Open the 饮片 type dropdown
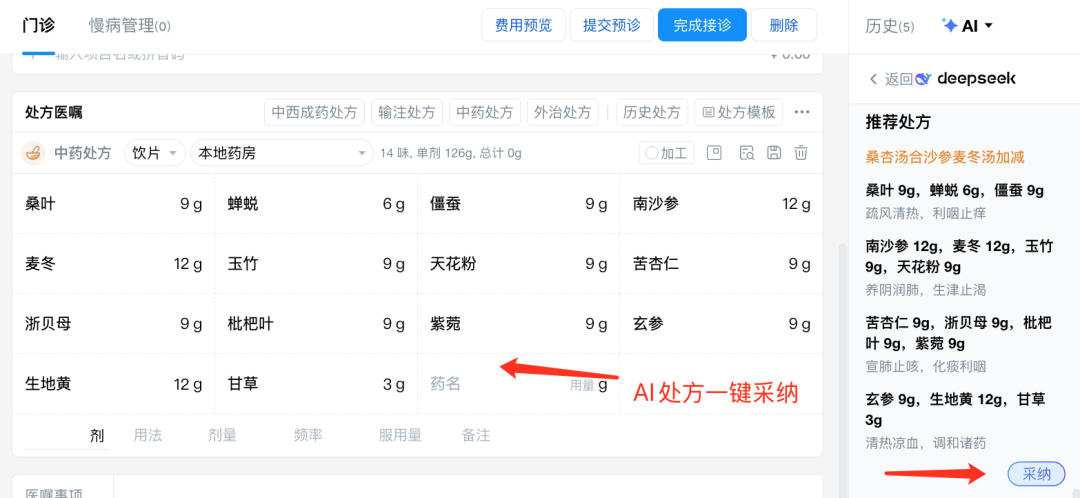The image size is (1080, 498). (155, 153)
